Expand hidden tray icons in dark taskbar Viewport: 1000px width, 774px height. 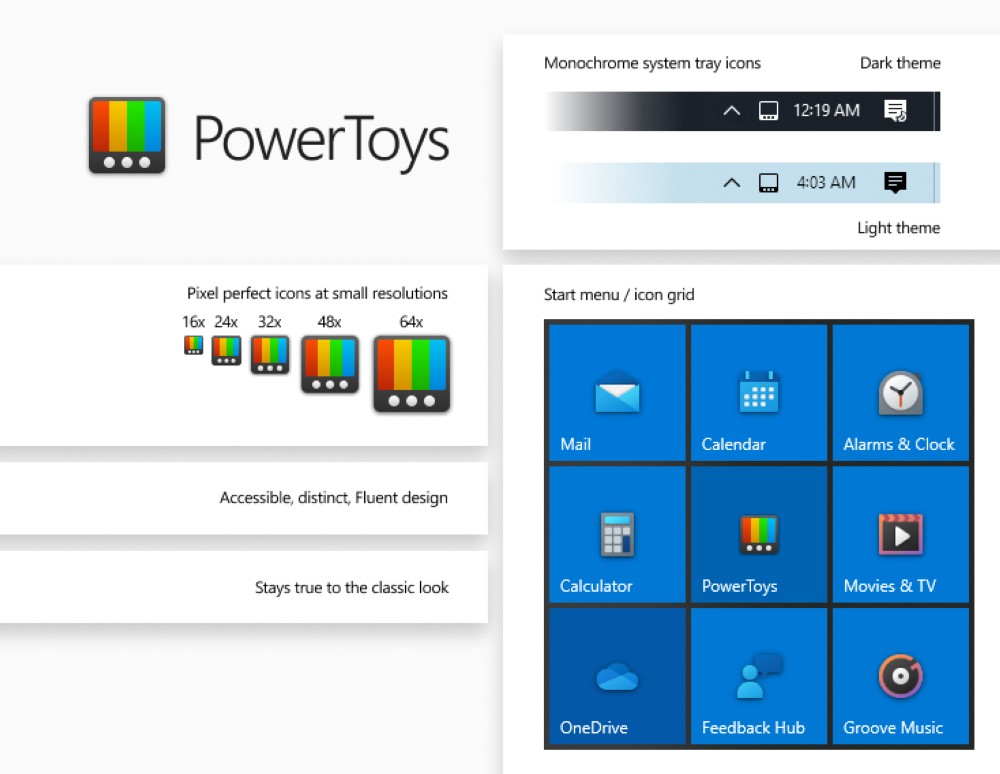tap(732, 111)
